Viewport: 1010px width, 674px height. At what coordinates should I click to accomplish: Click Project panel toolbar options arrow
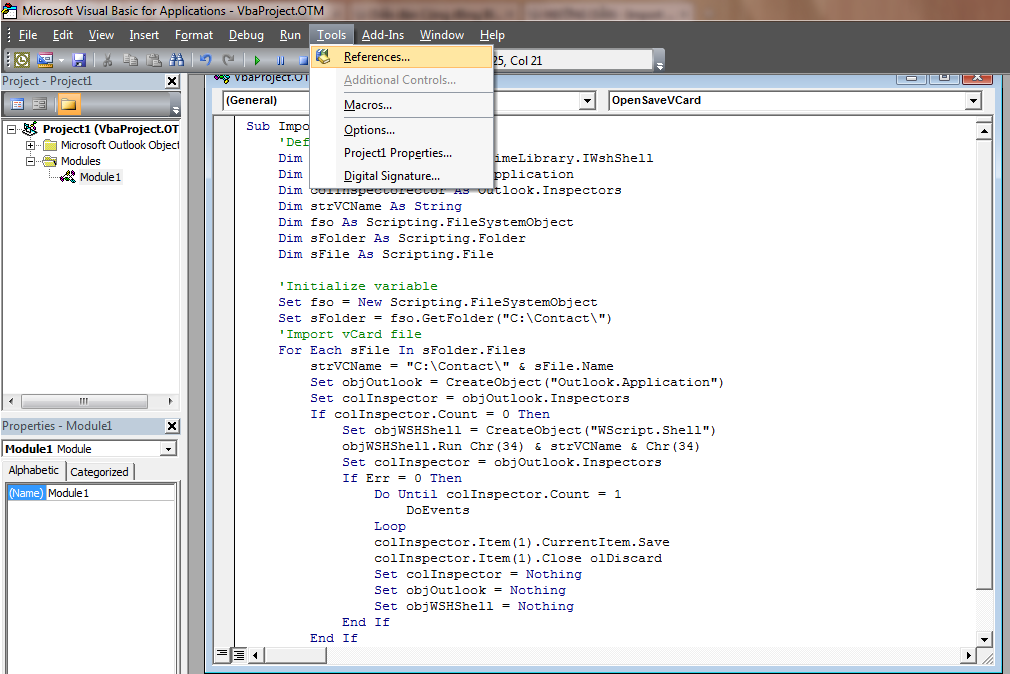176,104
